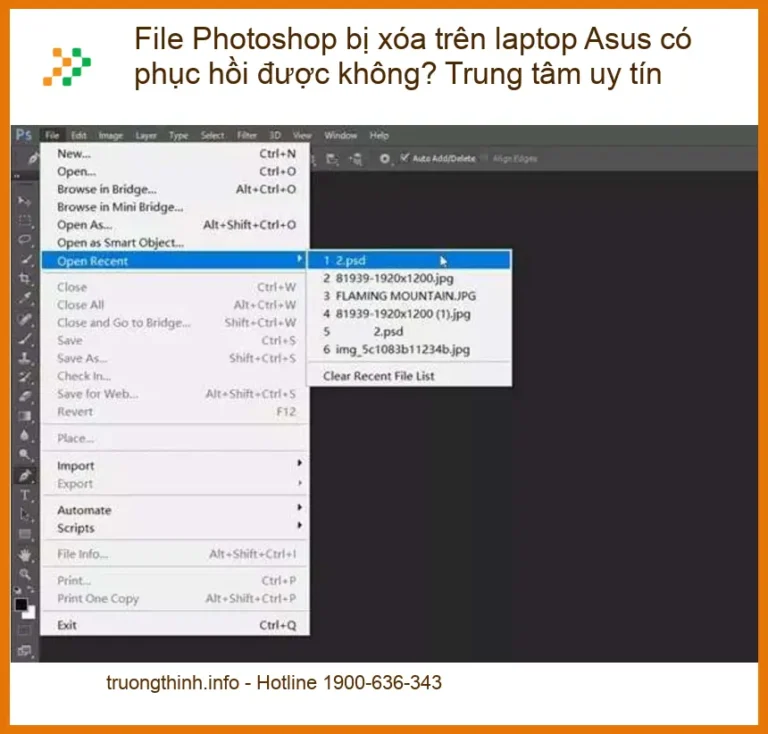768x734 pixels.
Task: Select the Rectangular Marquee tool
Action: [24, 220]
